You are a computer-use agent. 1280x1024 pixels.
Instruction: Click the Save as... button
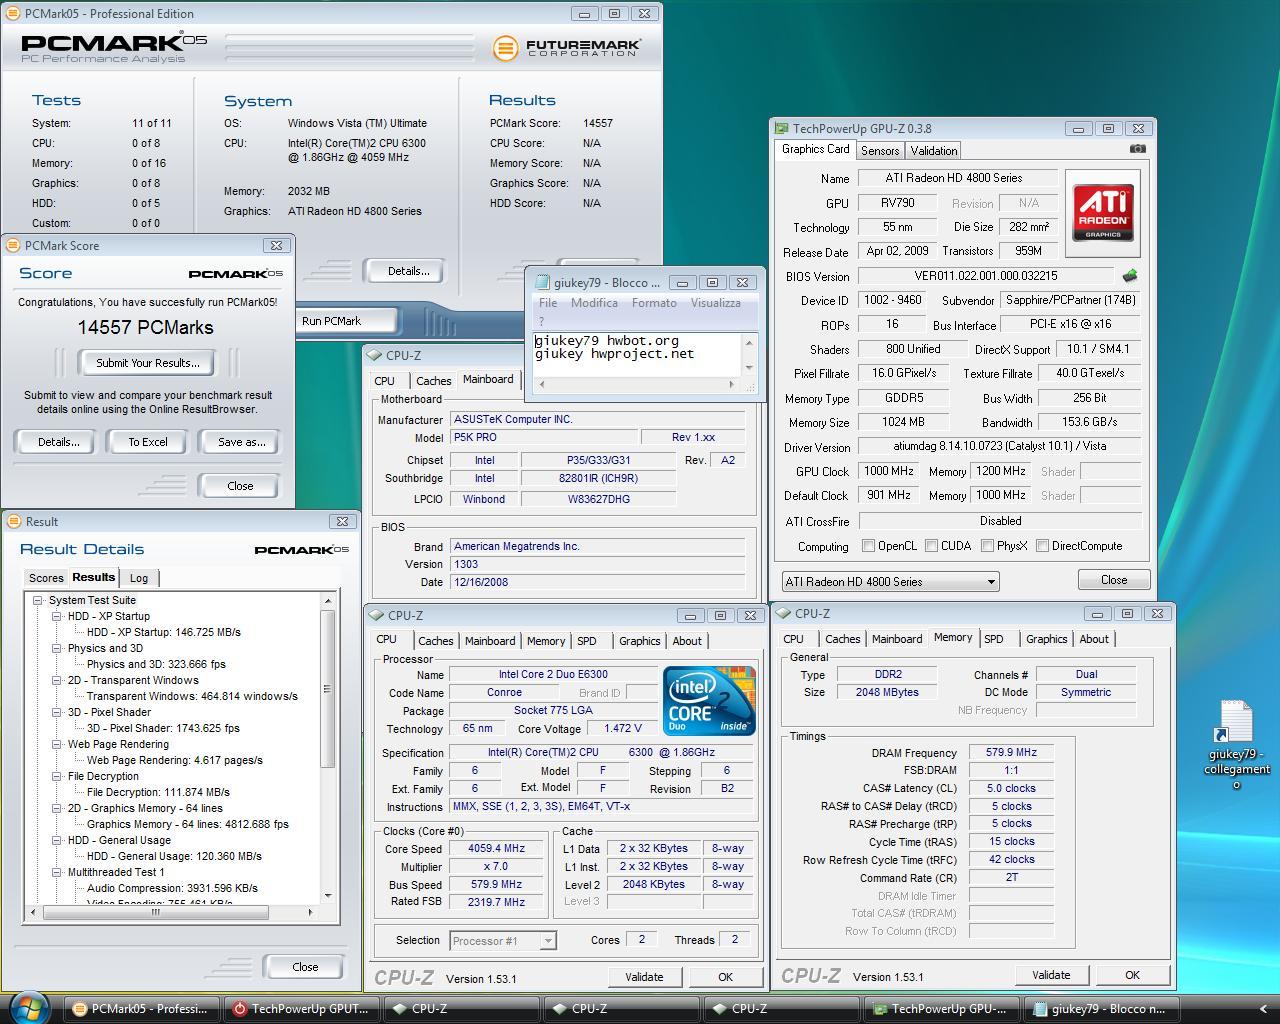pos(241,442)
